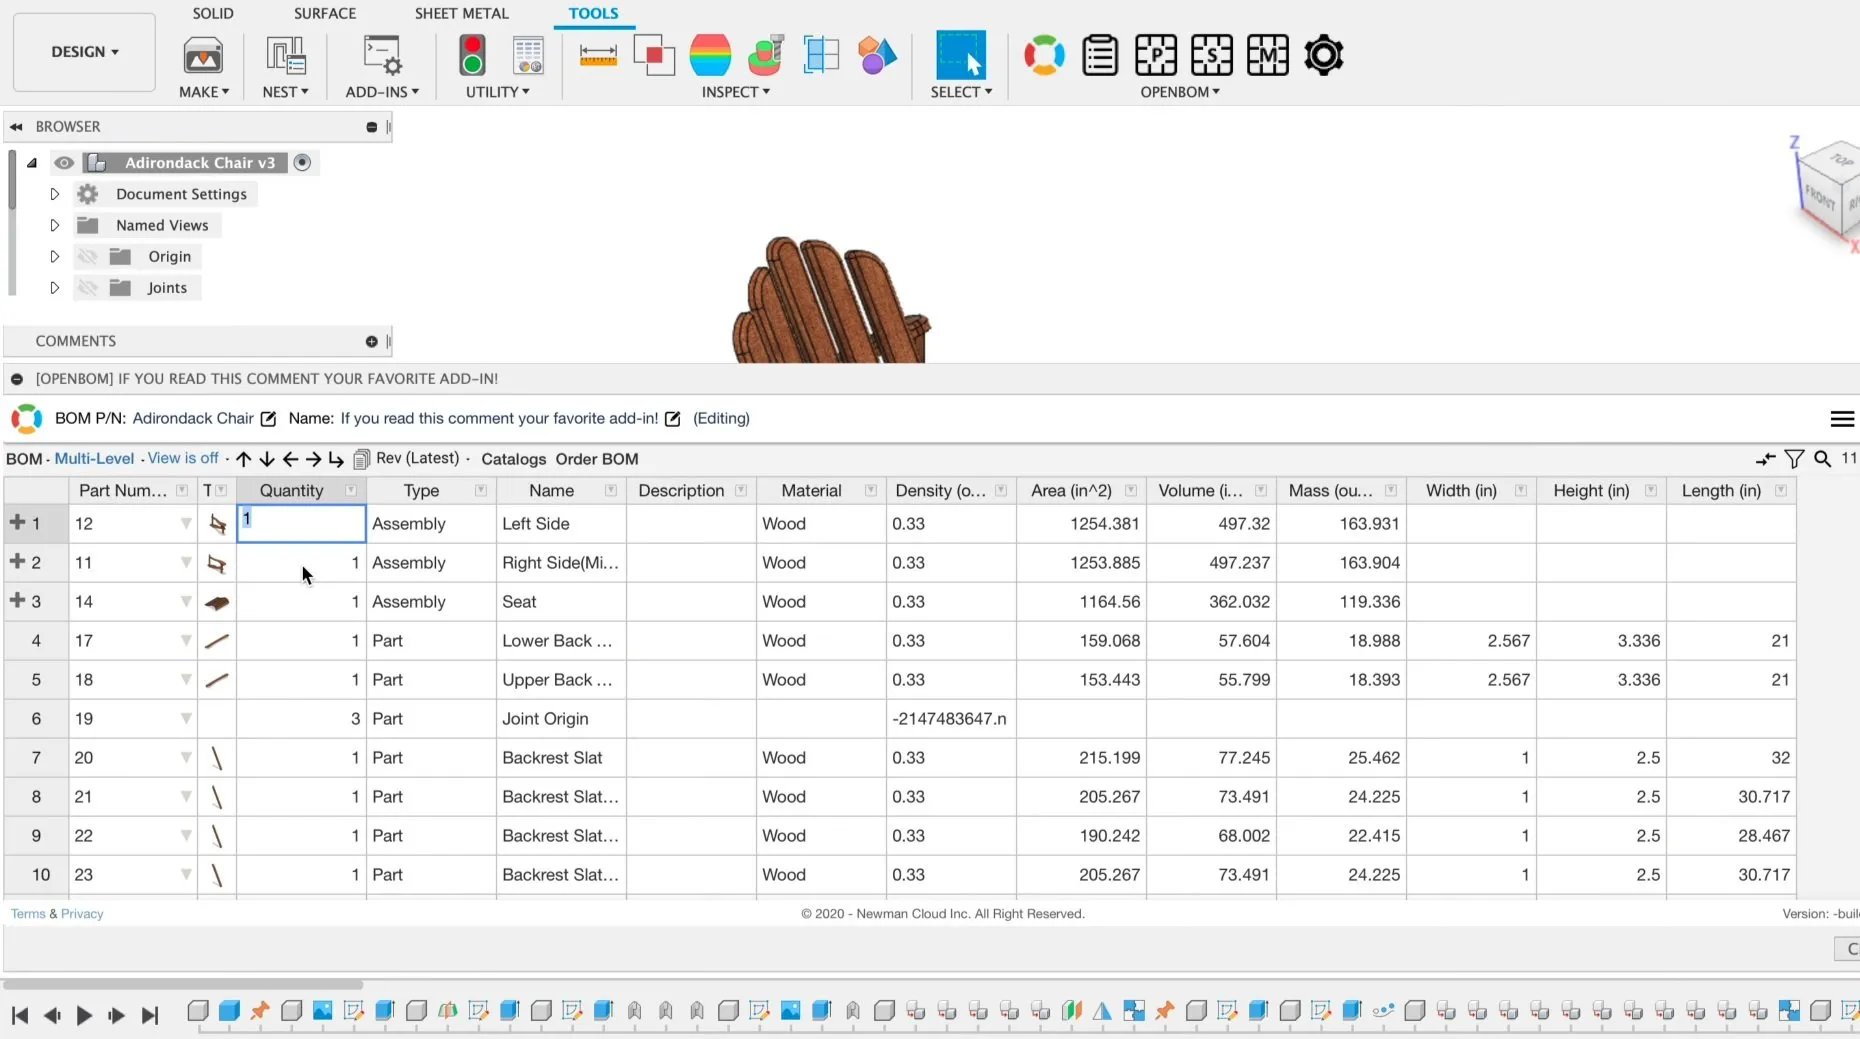The height and width of the screenshot is (1039, 1860).
Task: Launch the OpenBOM colored ring icon
Action: pos(1044,55)
